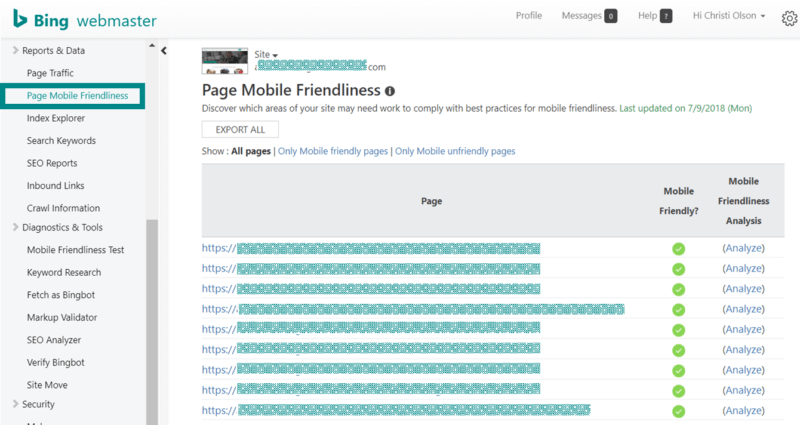Image resolution: width=800 pixels, height=425 pixels.
Task: Open Markup Validator
Action: (x=62, y=317)
